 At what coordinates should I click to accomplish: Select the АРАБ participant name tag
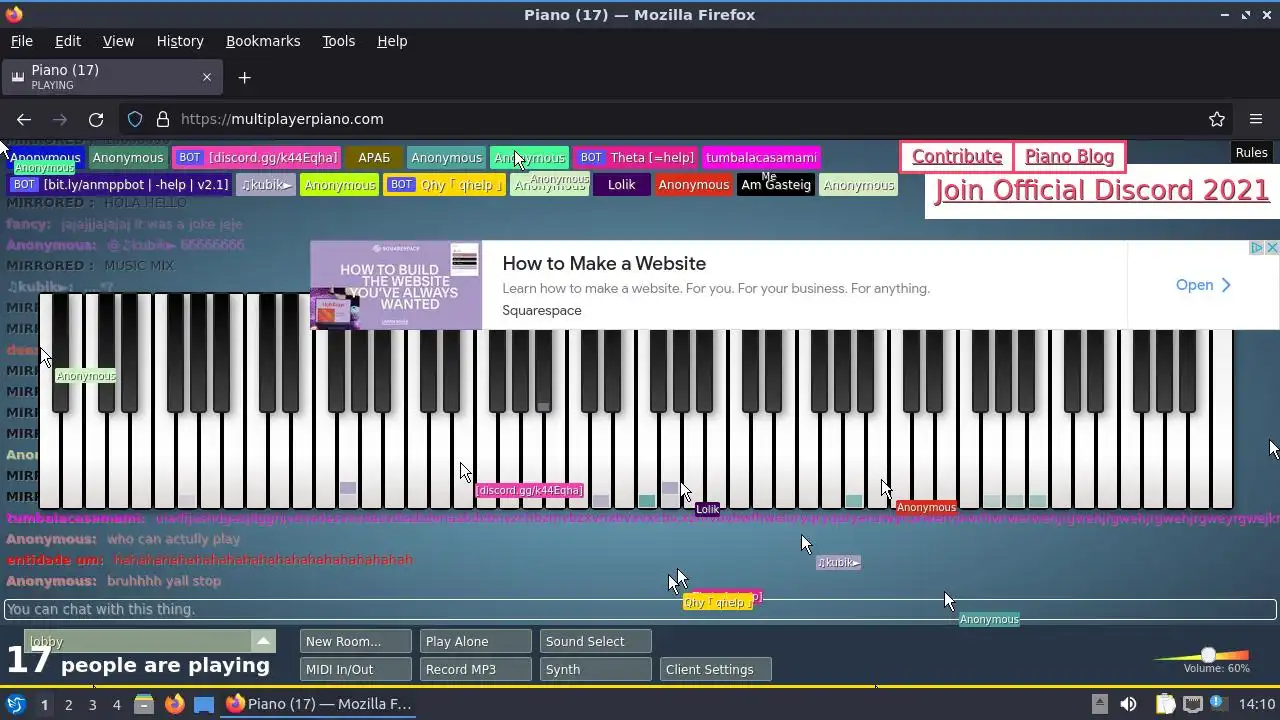(374, 158)
